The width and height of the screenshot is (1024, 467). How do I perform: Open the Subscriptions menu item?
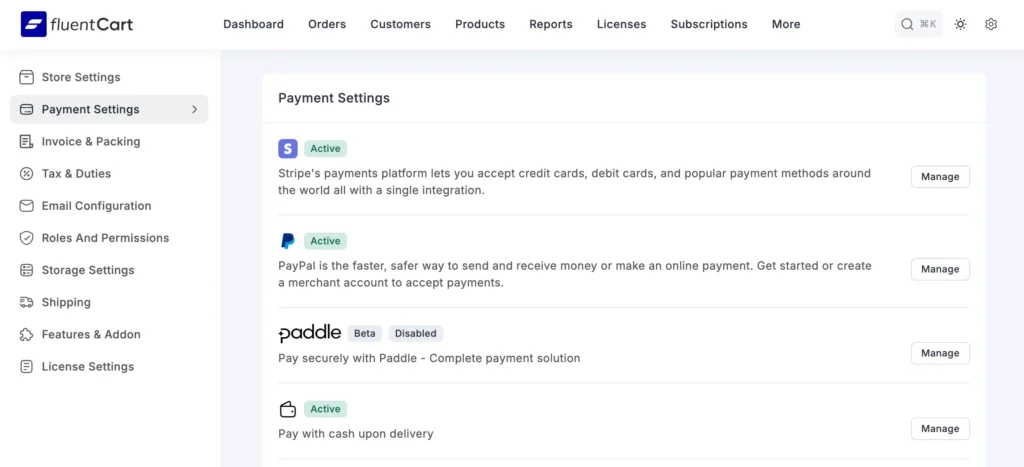pos(709,24)
